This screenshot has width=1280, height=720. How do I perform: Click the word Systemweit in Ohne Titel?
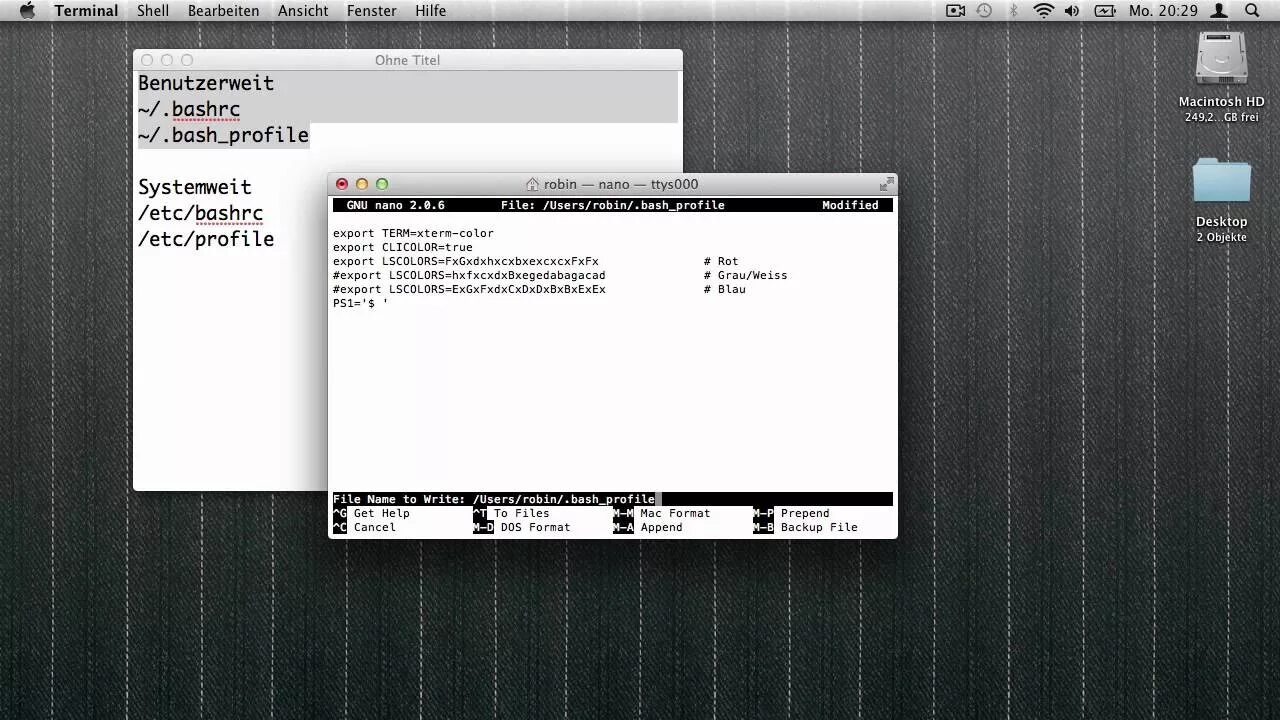195,187
